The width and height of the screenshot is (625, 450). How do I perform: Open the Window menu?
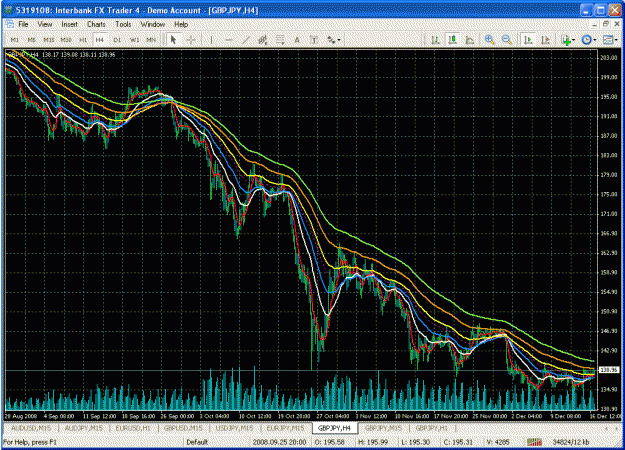153,24
